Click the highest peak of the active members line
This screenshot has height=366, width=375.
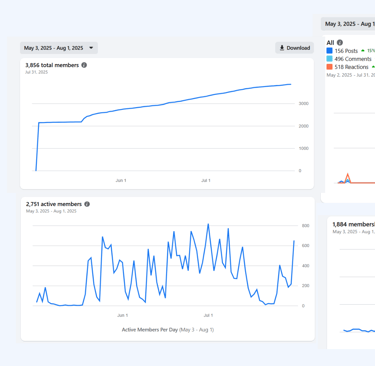point(208,224)
